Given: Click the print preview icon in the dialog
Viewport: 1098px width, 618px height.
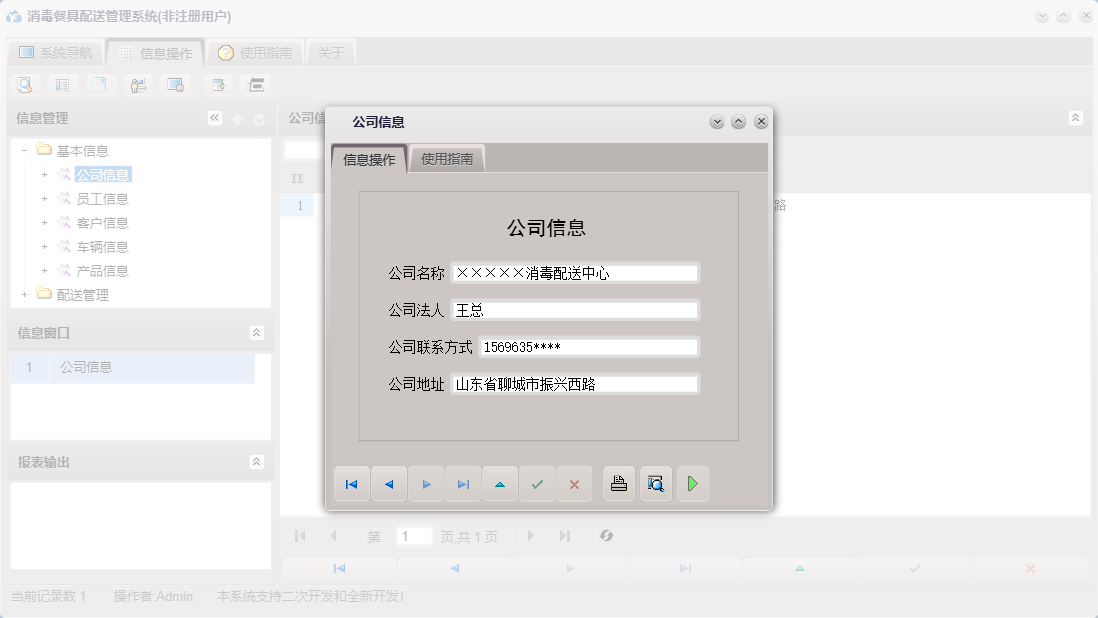Looking at the screenshot, I should tap(655, 483).
